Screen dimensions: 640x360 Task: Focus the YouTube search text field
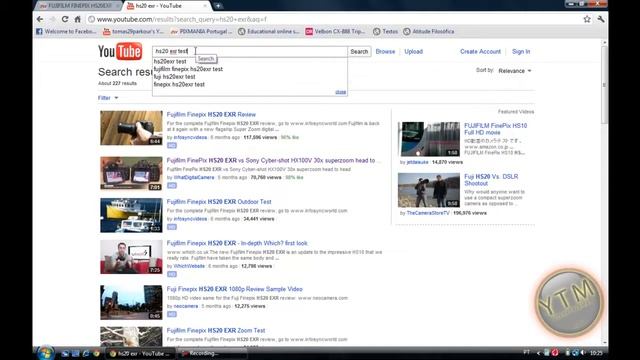pyautogui.click(x=250, y=51)
